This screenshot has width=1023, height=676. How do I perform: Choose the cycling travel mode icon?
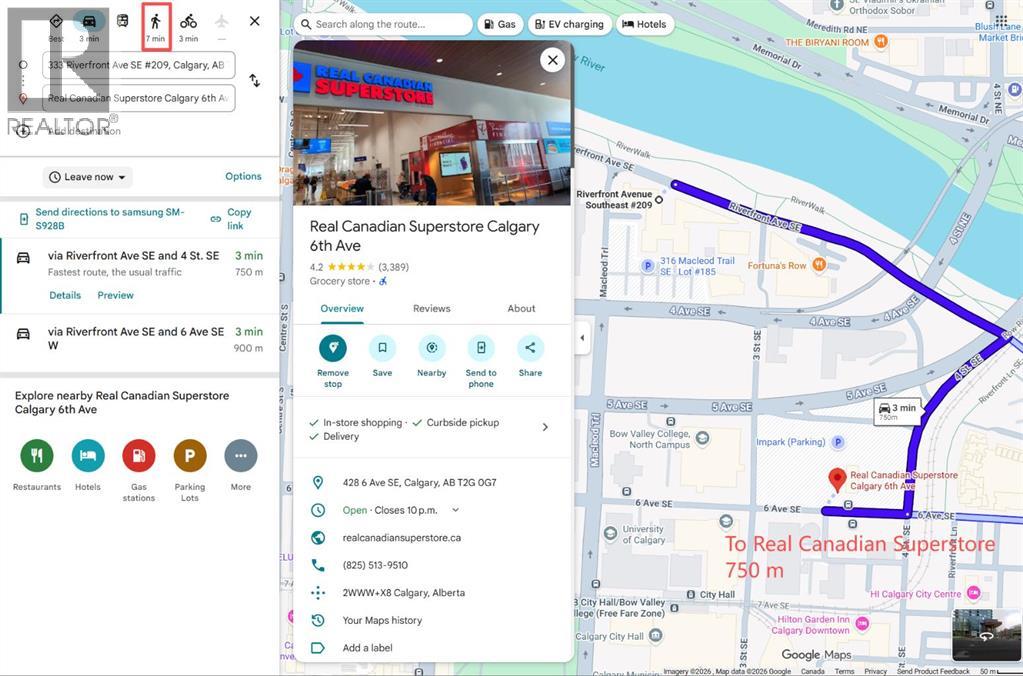(188, 22)
